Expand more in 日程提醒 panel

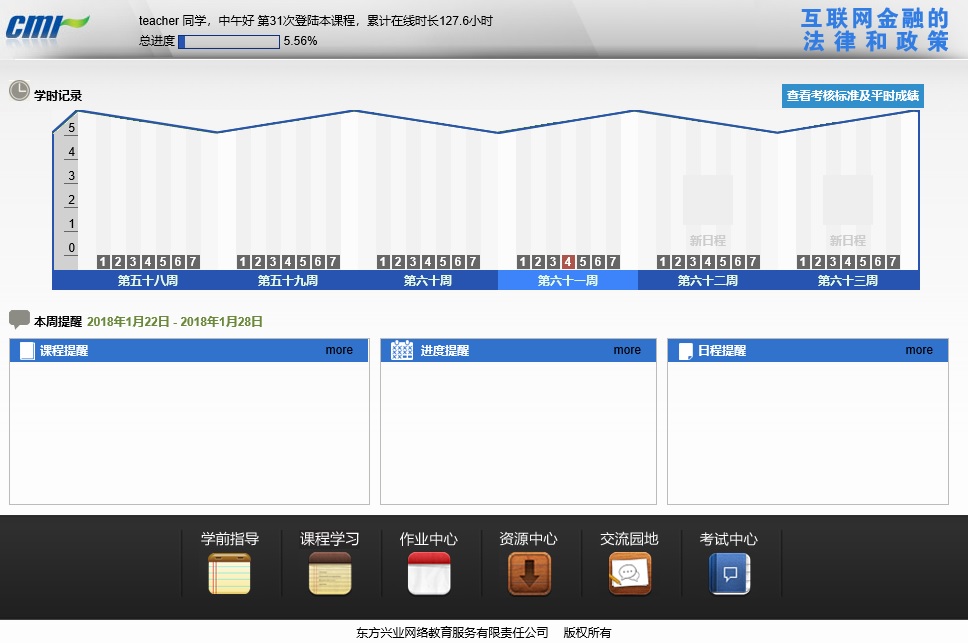click(x=919, y=350)
